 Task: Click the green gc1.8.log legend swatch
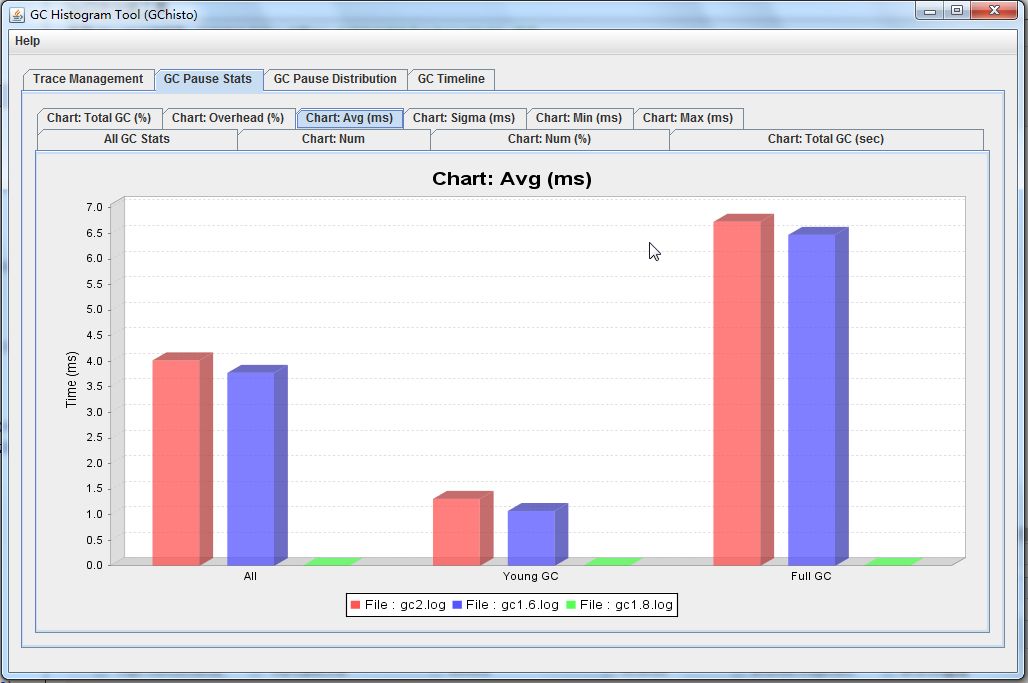(x=570, y=605)
